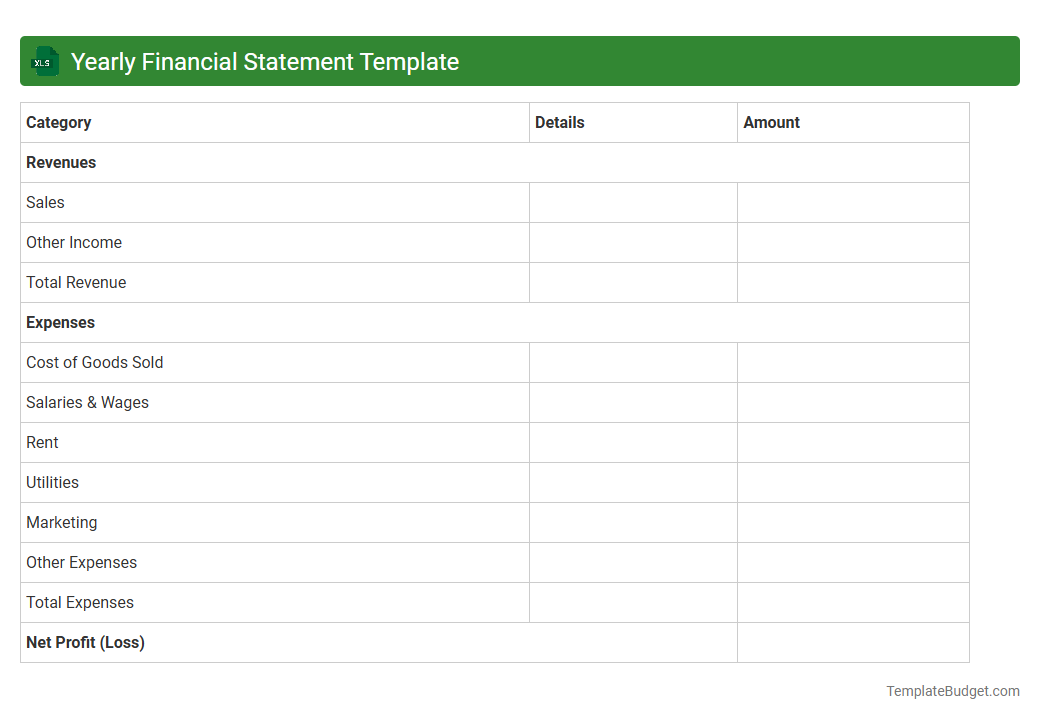Open the TemplateBudget.com link
The image size is (1040, 720).
click(x=951, y=691)
